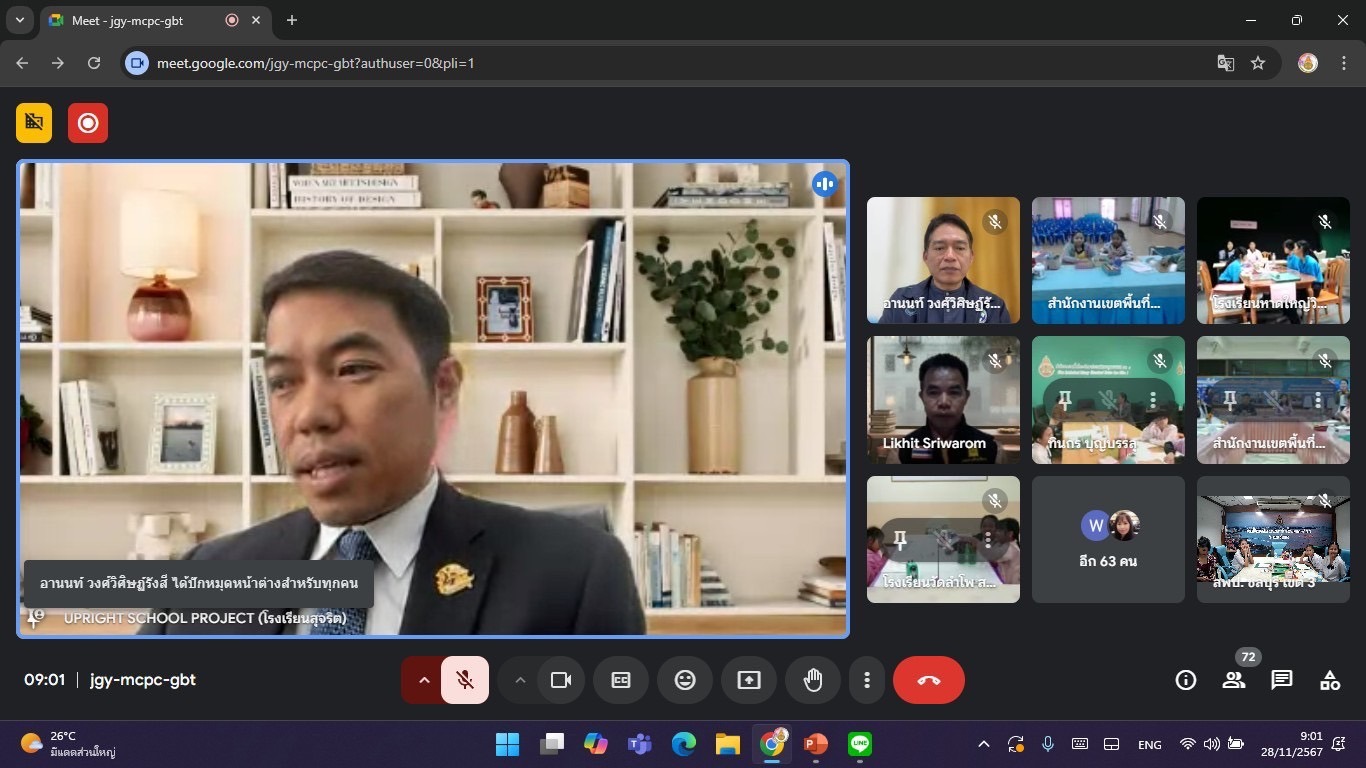Open the emoji reactions button
The width and height of the screenshot is (1366, 768).
685,680
